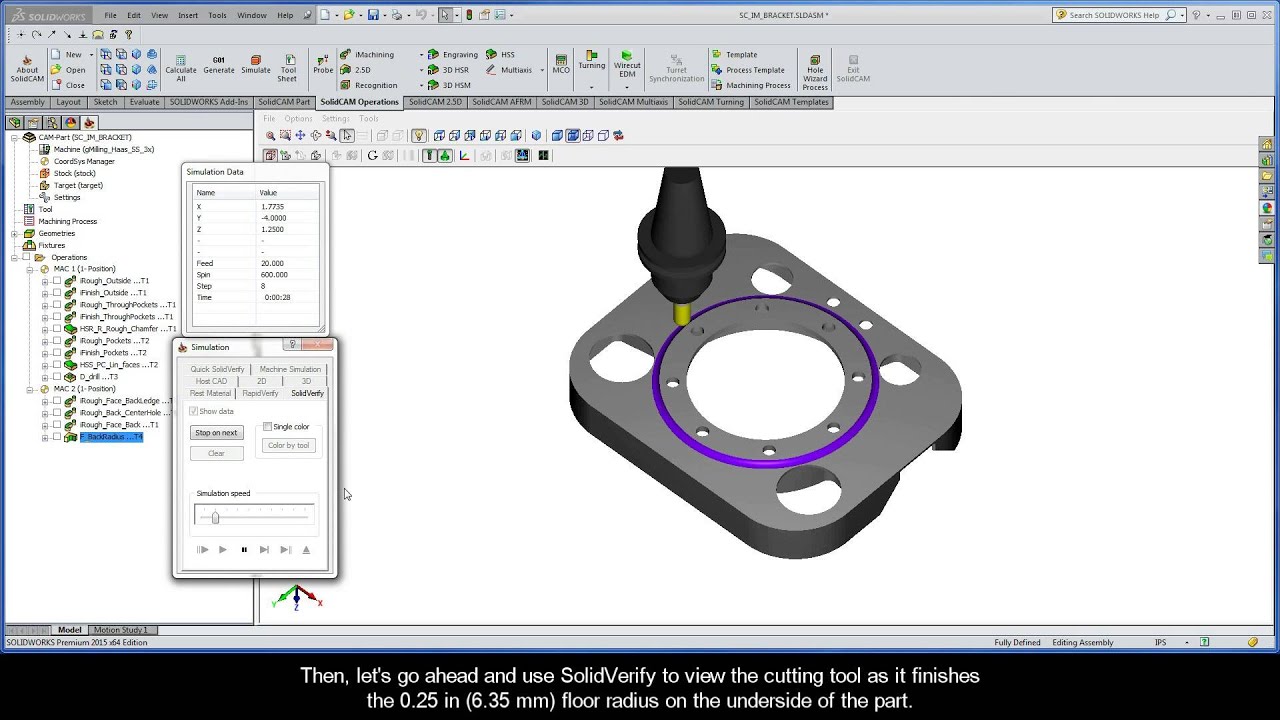Viewport: 1280px width, 720px height.
Task: Click Open in the SolidCAM ribbon
Action: pos(66,70)
